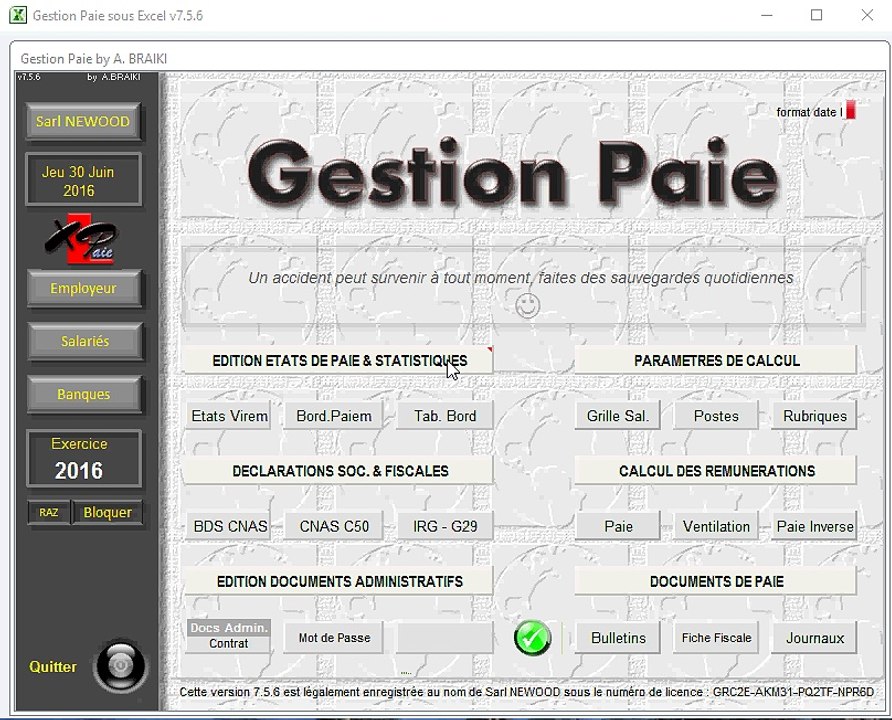Viewport: 892px width, 720px height.
Task: Click the Excel icon in title bar
Action: (x=18, y=15)
